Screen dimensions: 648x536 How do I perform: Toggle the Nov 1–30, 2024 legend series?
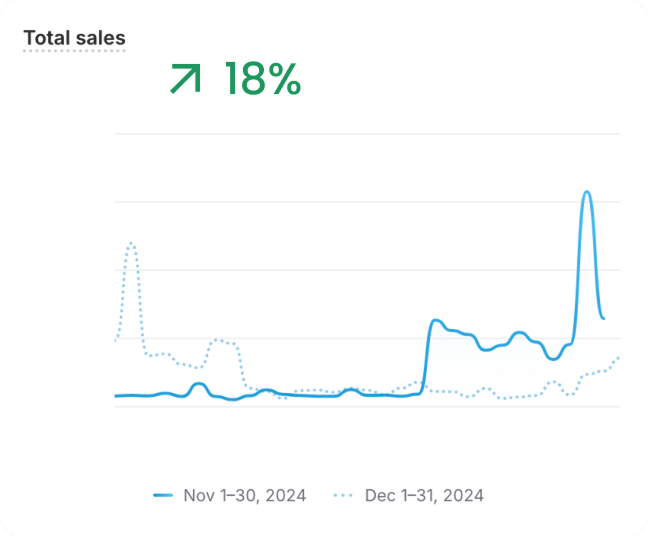[244, 495]
